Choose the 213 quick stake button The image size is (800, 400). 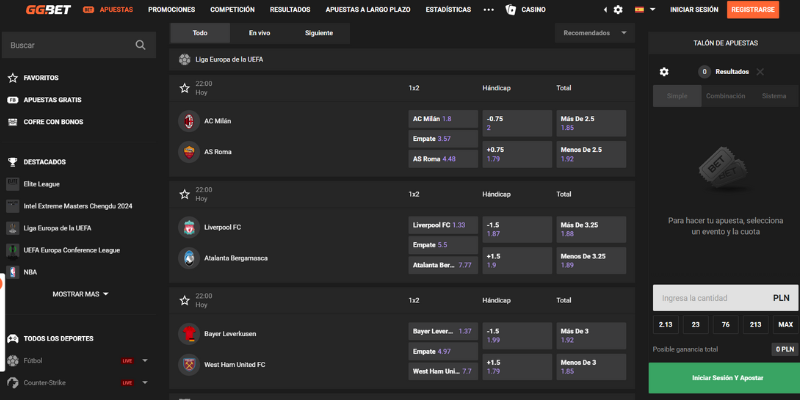point(756,324)
